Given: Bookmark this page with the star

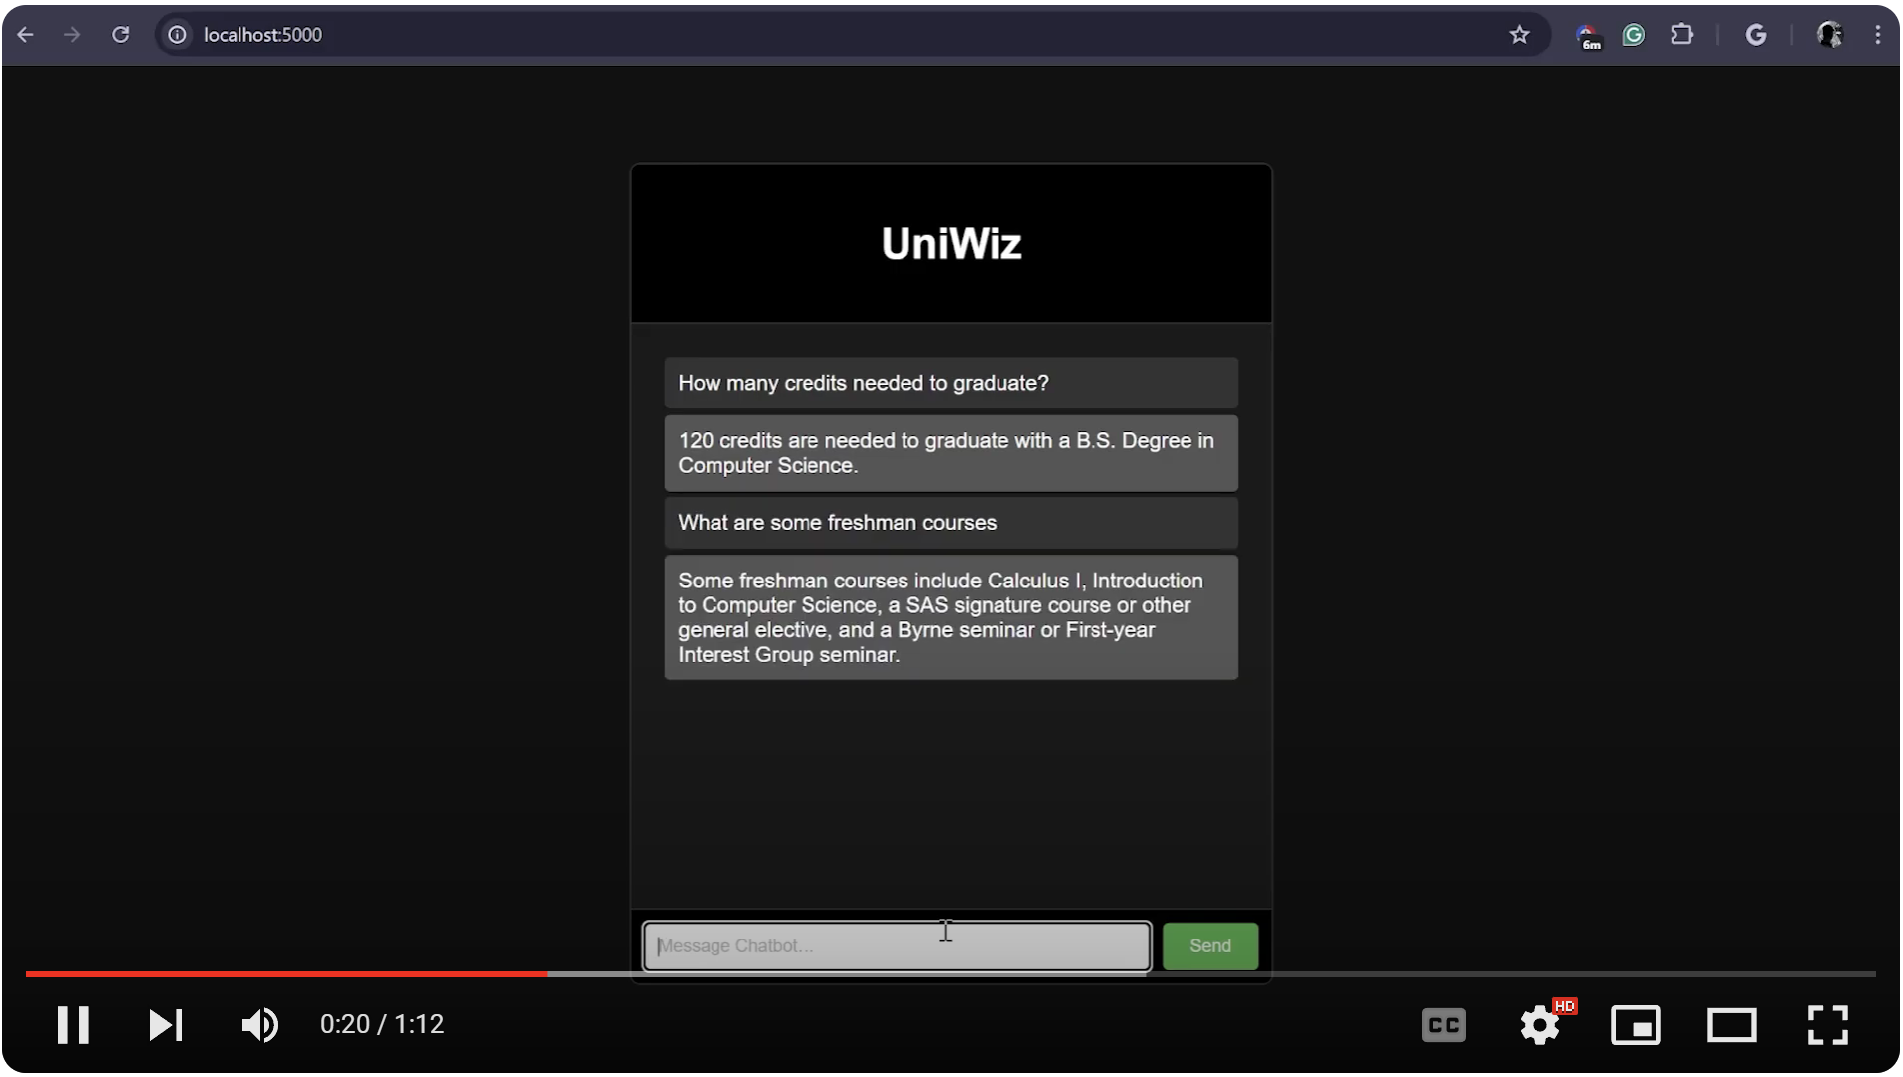Looking at the screenshot, I should (1519, 35).
